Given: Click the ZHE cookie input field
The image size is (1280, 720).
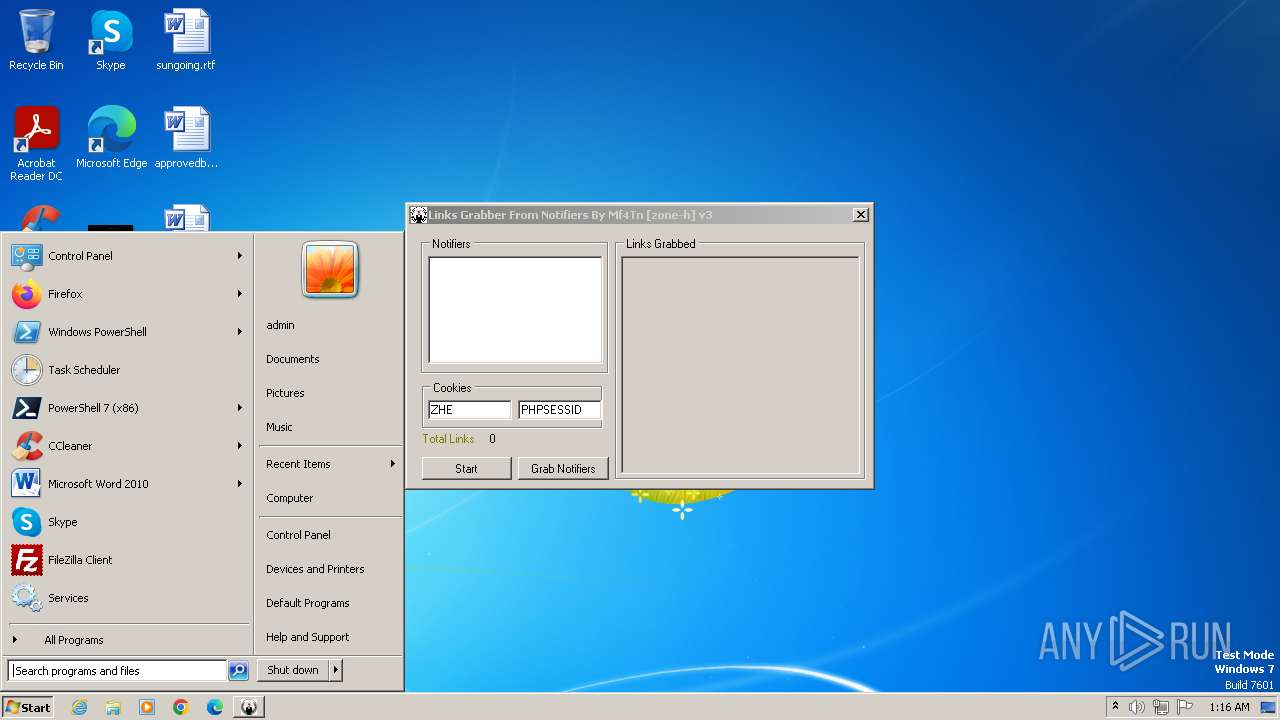Looking at the screenshot, I should point(469,409).
